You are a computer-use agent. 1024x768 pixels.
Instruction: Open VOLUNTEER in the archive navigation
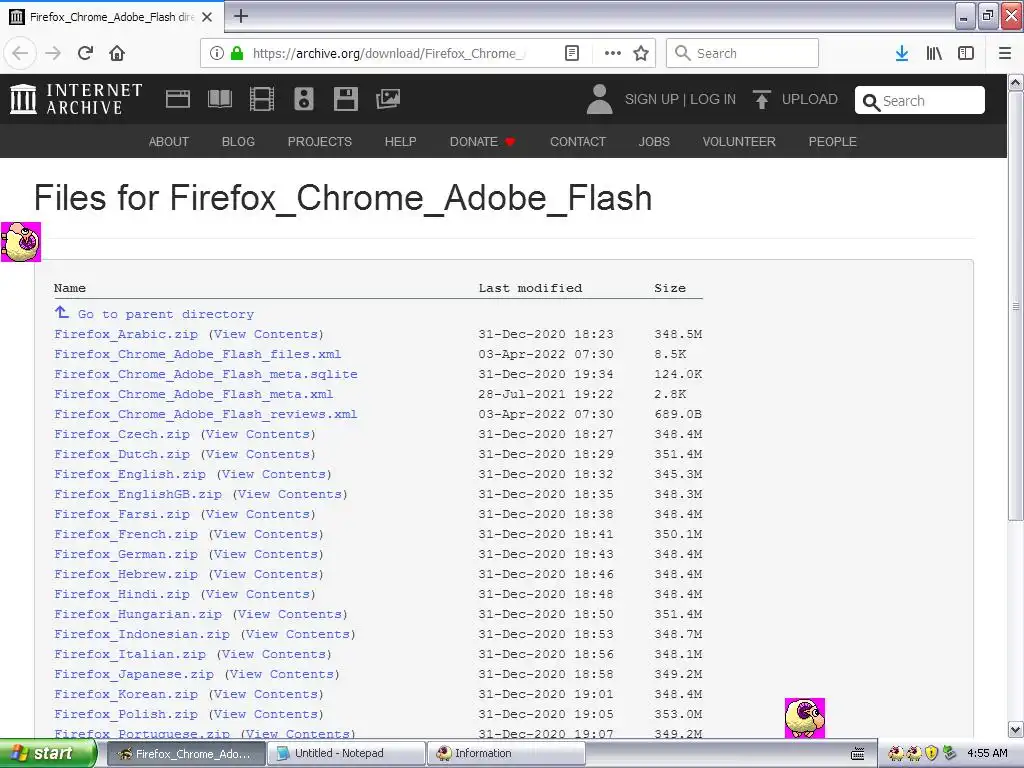pos(739,142)
